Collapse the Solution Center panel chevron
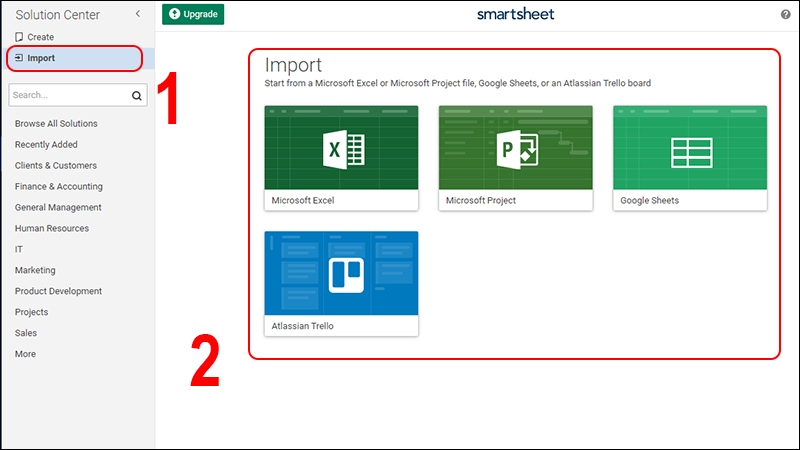 (138, 14)
